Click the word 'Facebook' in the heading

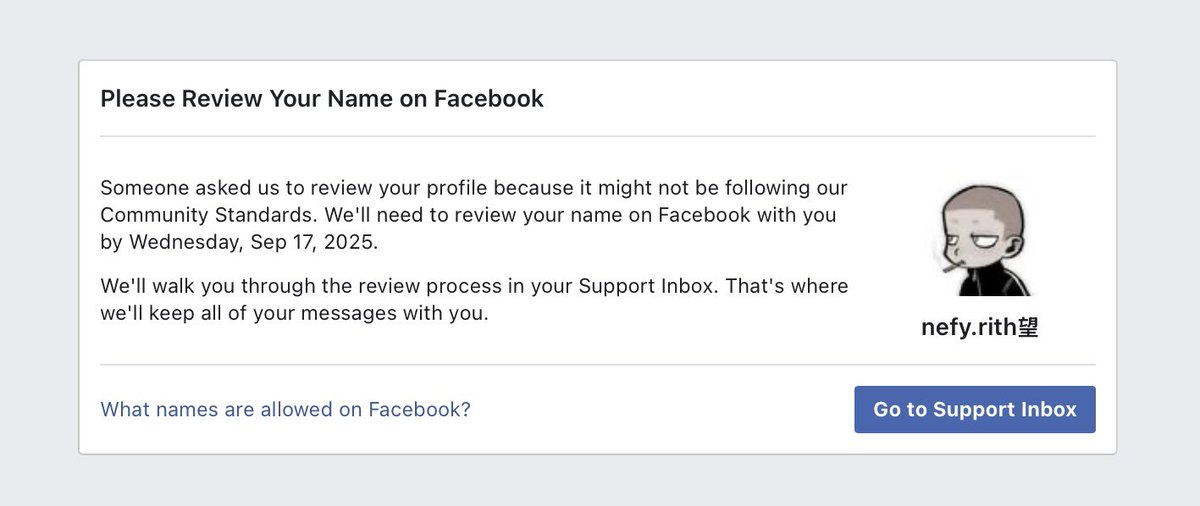point(489,98)
